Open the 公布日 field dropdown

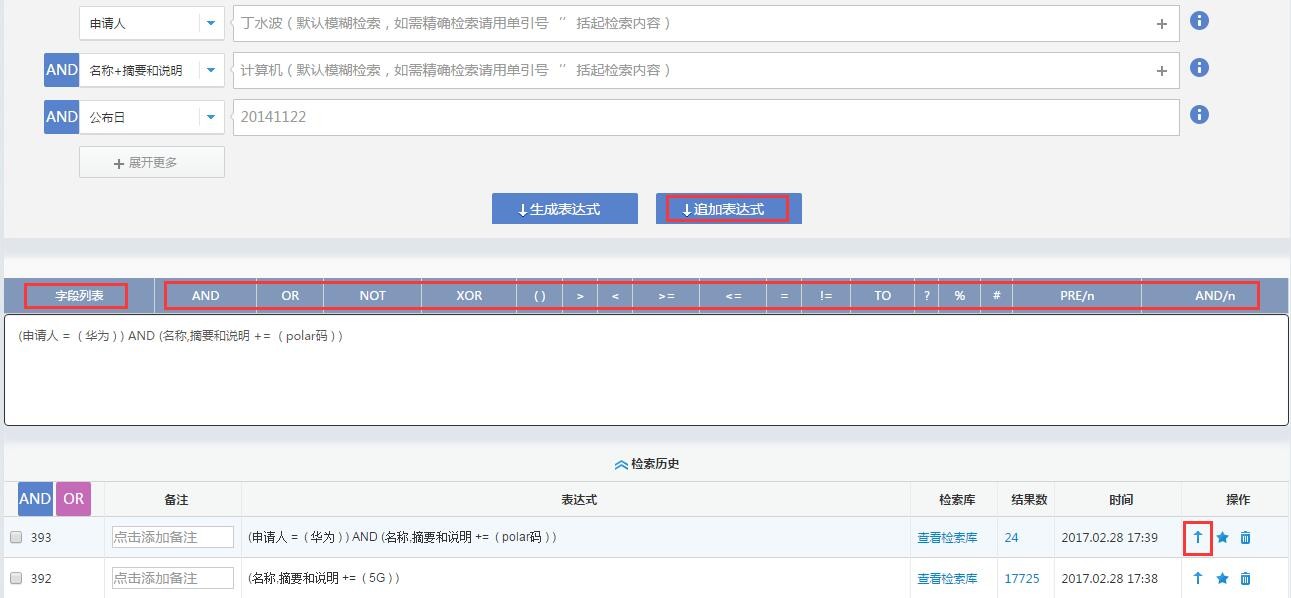pos(210,117)
